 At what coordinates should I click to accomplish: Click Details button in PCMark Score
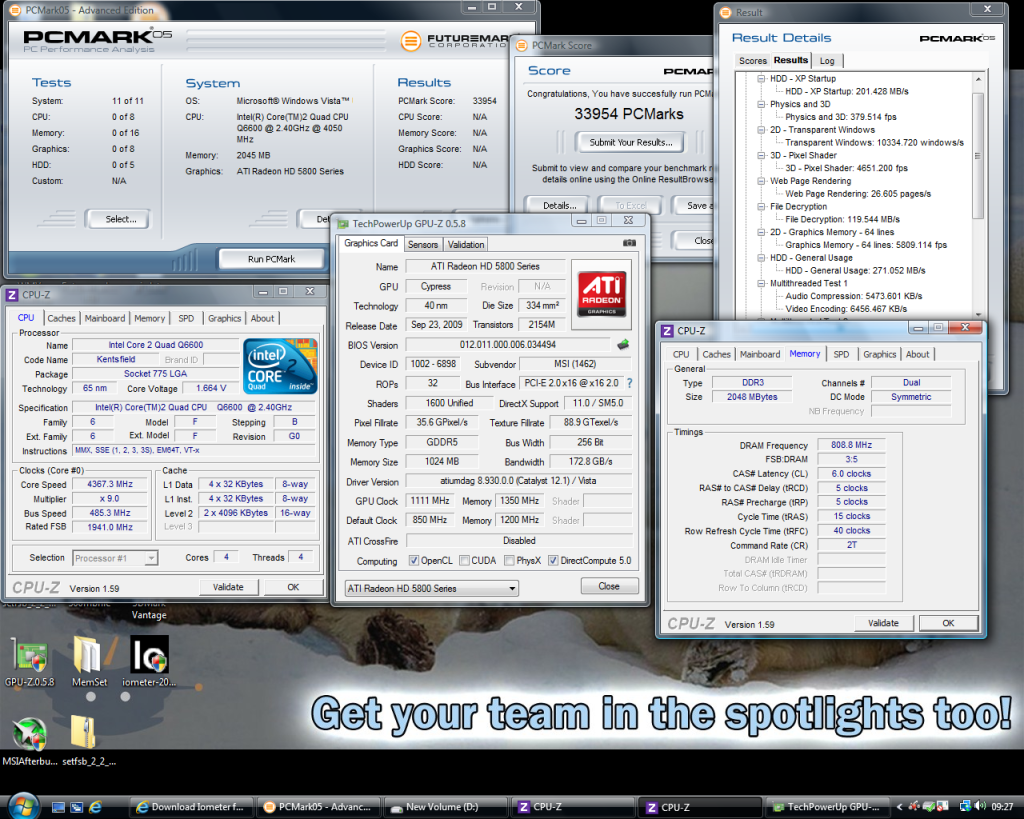pos(560,205)
